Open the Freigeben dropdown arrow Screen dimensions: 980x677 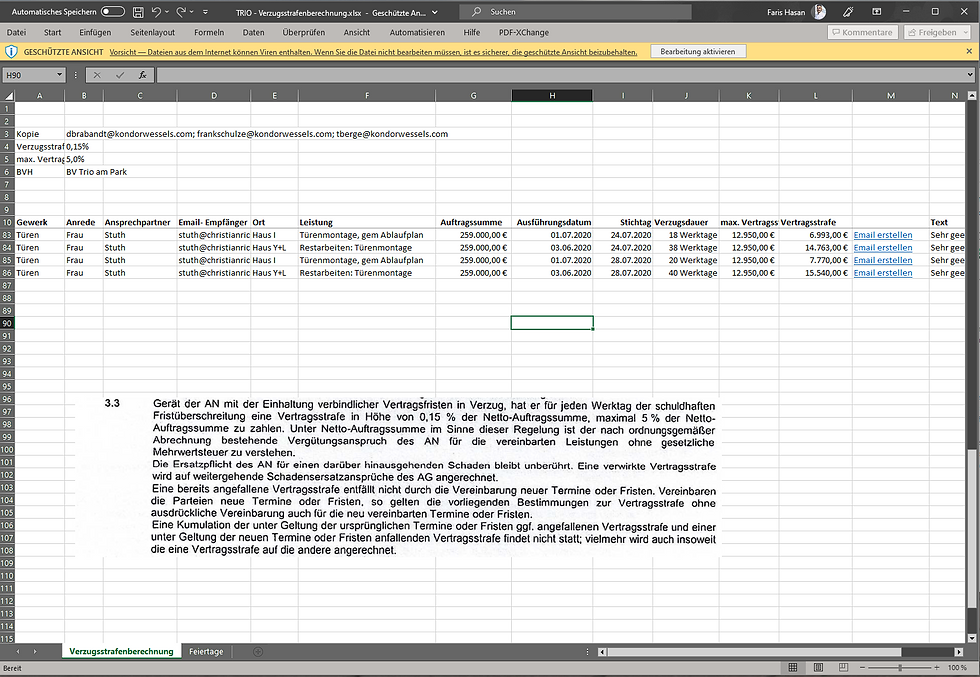[966, 33]
